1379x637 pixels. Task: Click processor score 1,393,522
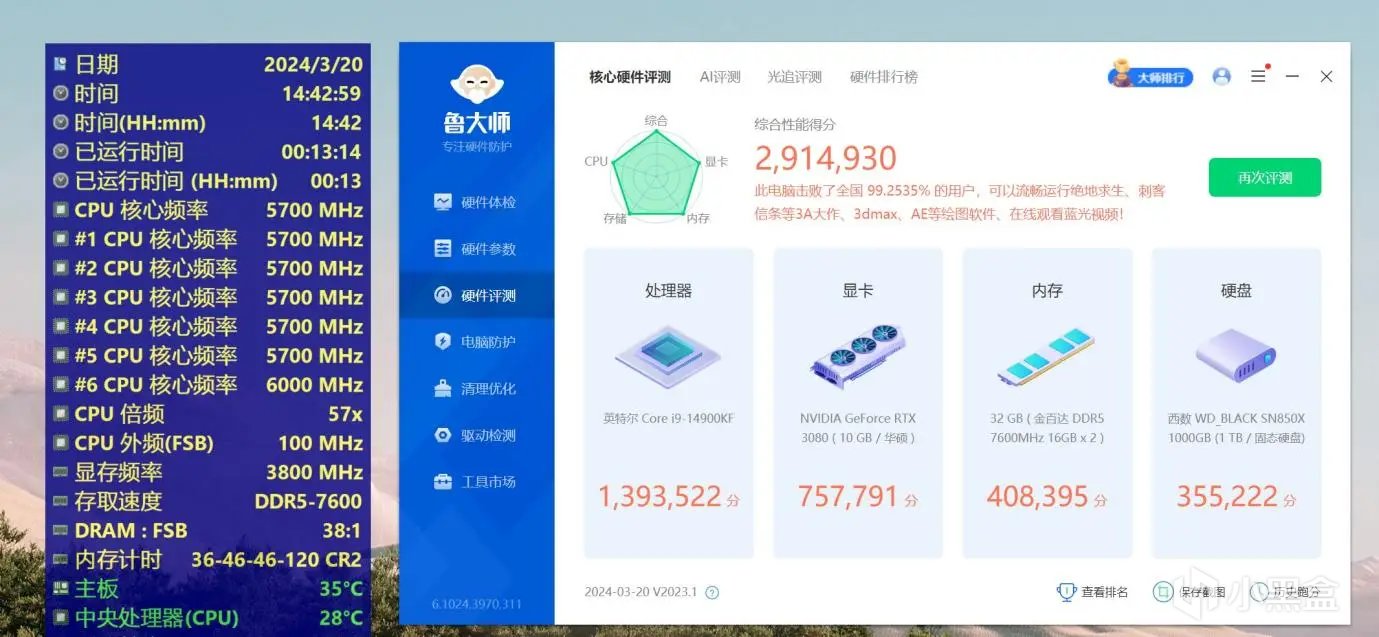click(660, 496)
